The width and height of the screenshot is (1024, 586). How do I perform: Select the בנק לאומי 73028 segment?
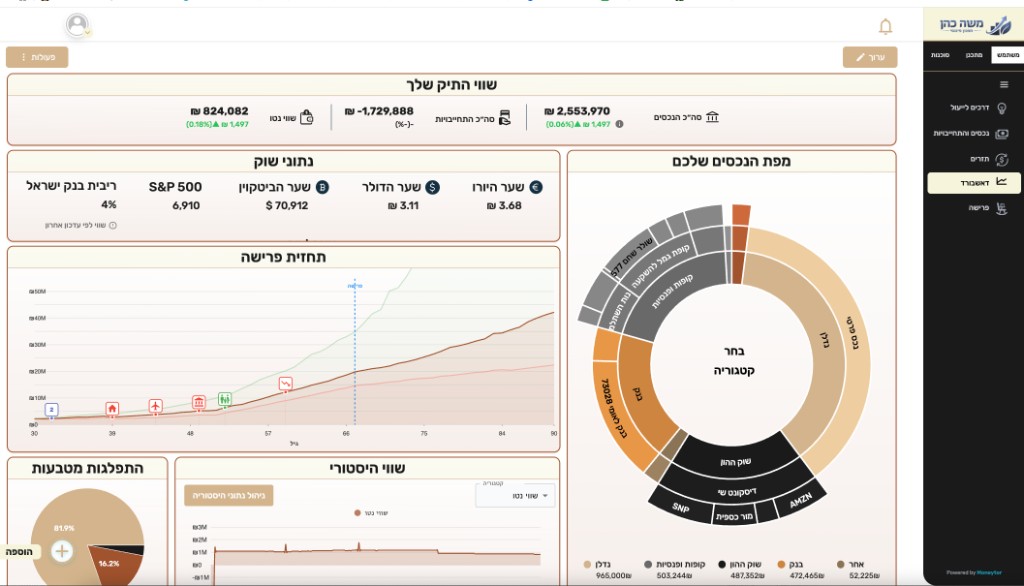[x=614, y=408]
